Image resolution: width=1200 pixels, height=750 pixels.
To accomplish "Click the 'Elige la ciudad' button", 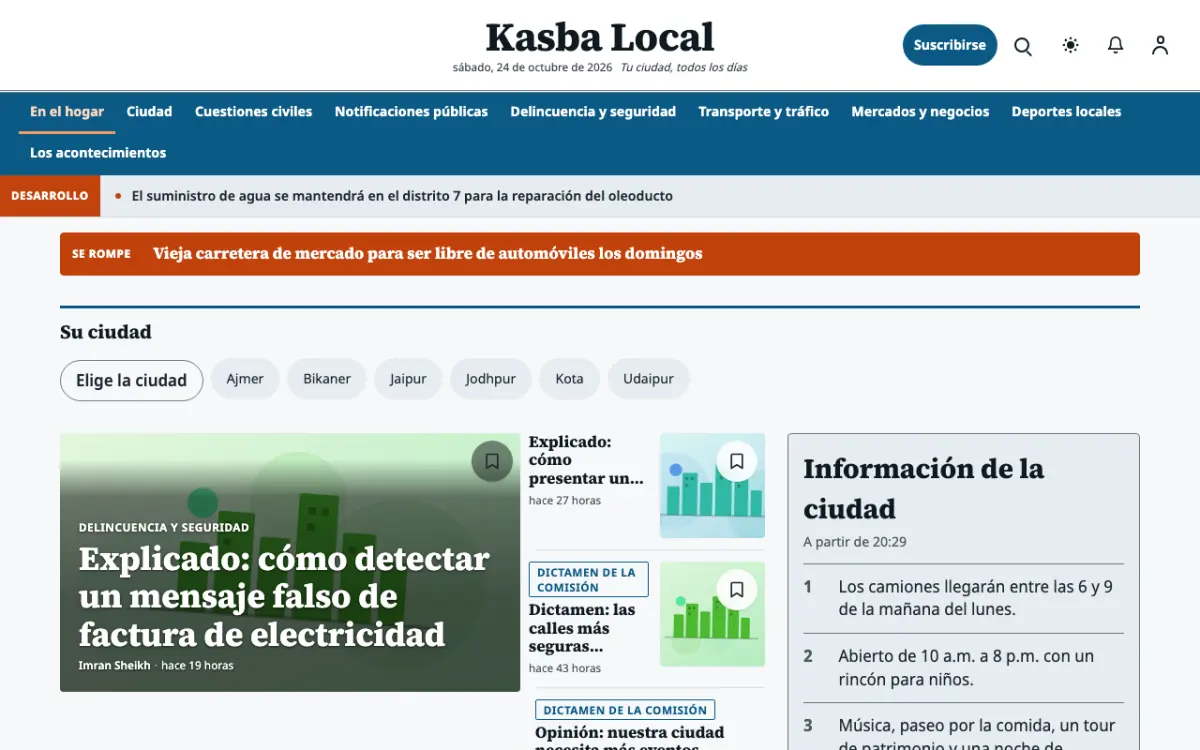I will click(x=132, y=380).
